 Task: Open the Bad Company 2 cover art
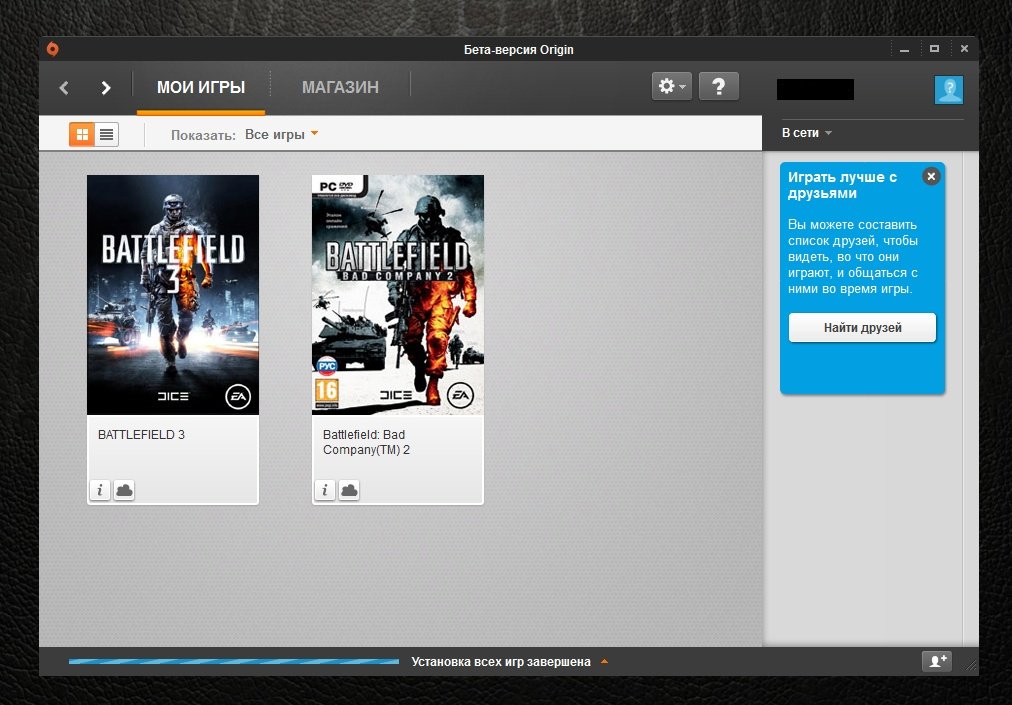[x=398, y=295]
